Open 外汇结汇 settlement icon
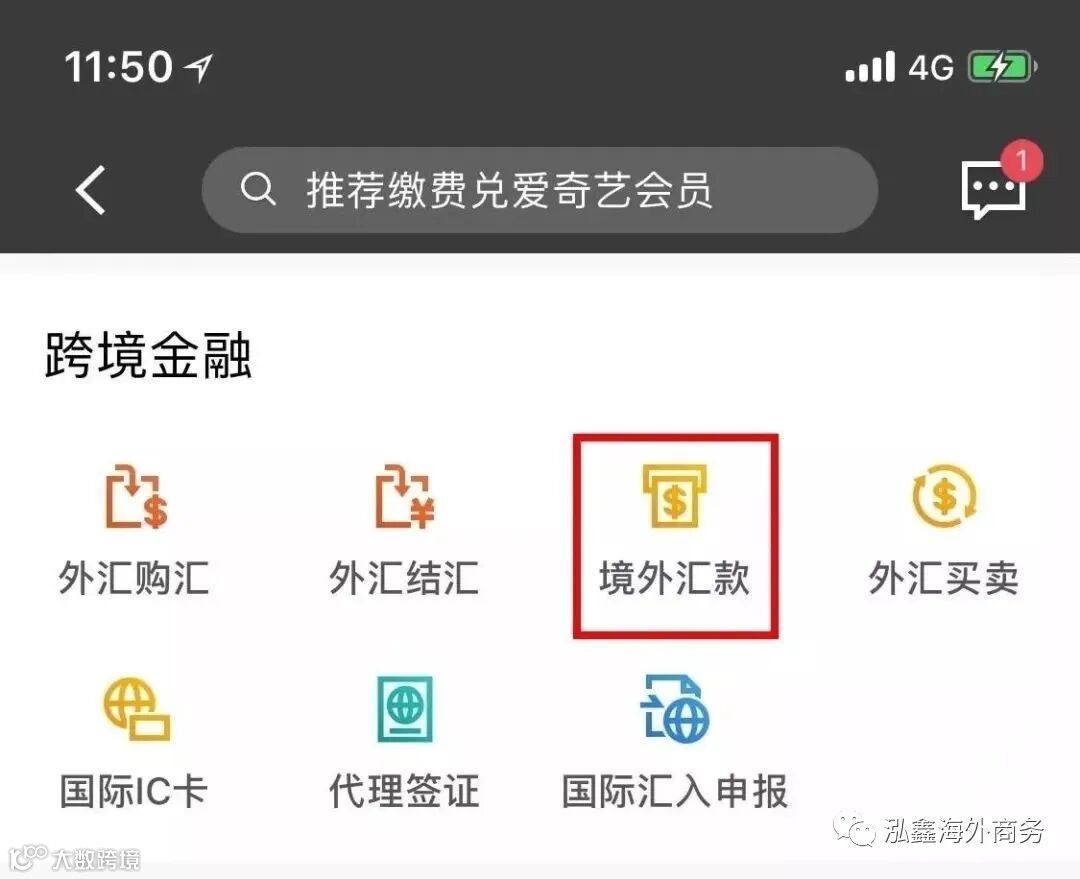This screenshot has height=879, width=1080. tap(405, 497)
